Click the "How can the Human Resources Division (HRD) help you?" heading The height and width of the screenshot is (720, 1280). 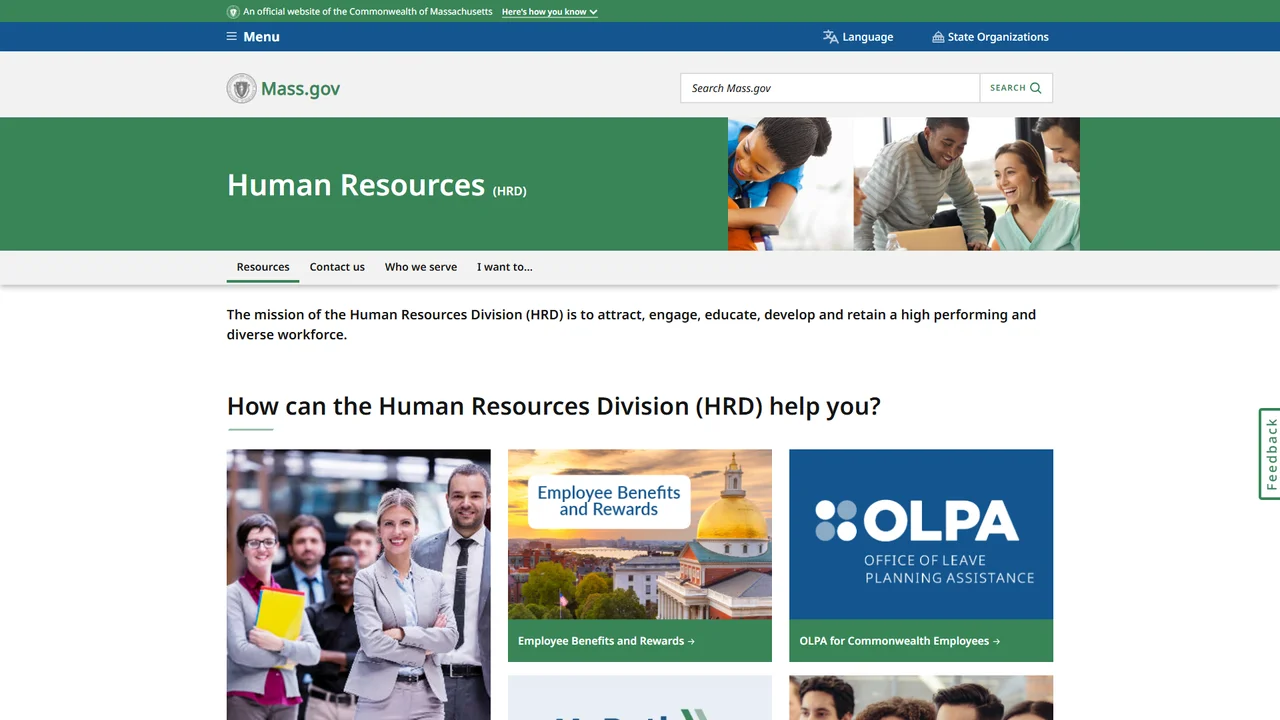click(x=554, y=406)
